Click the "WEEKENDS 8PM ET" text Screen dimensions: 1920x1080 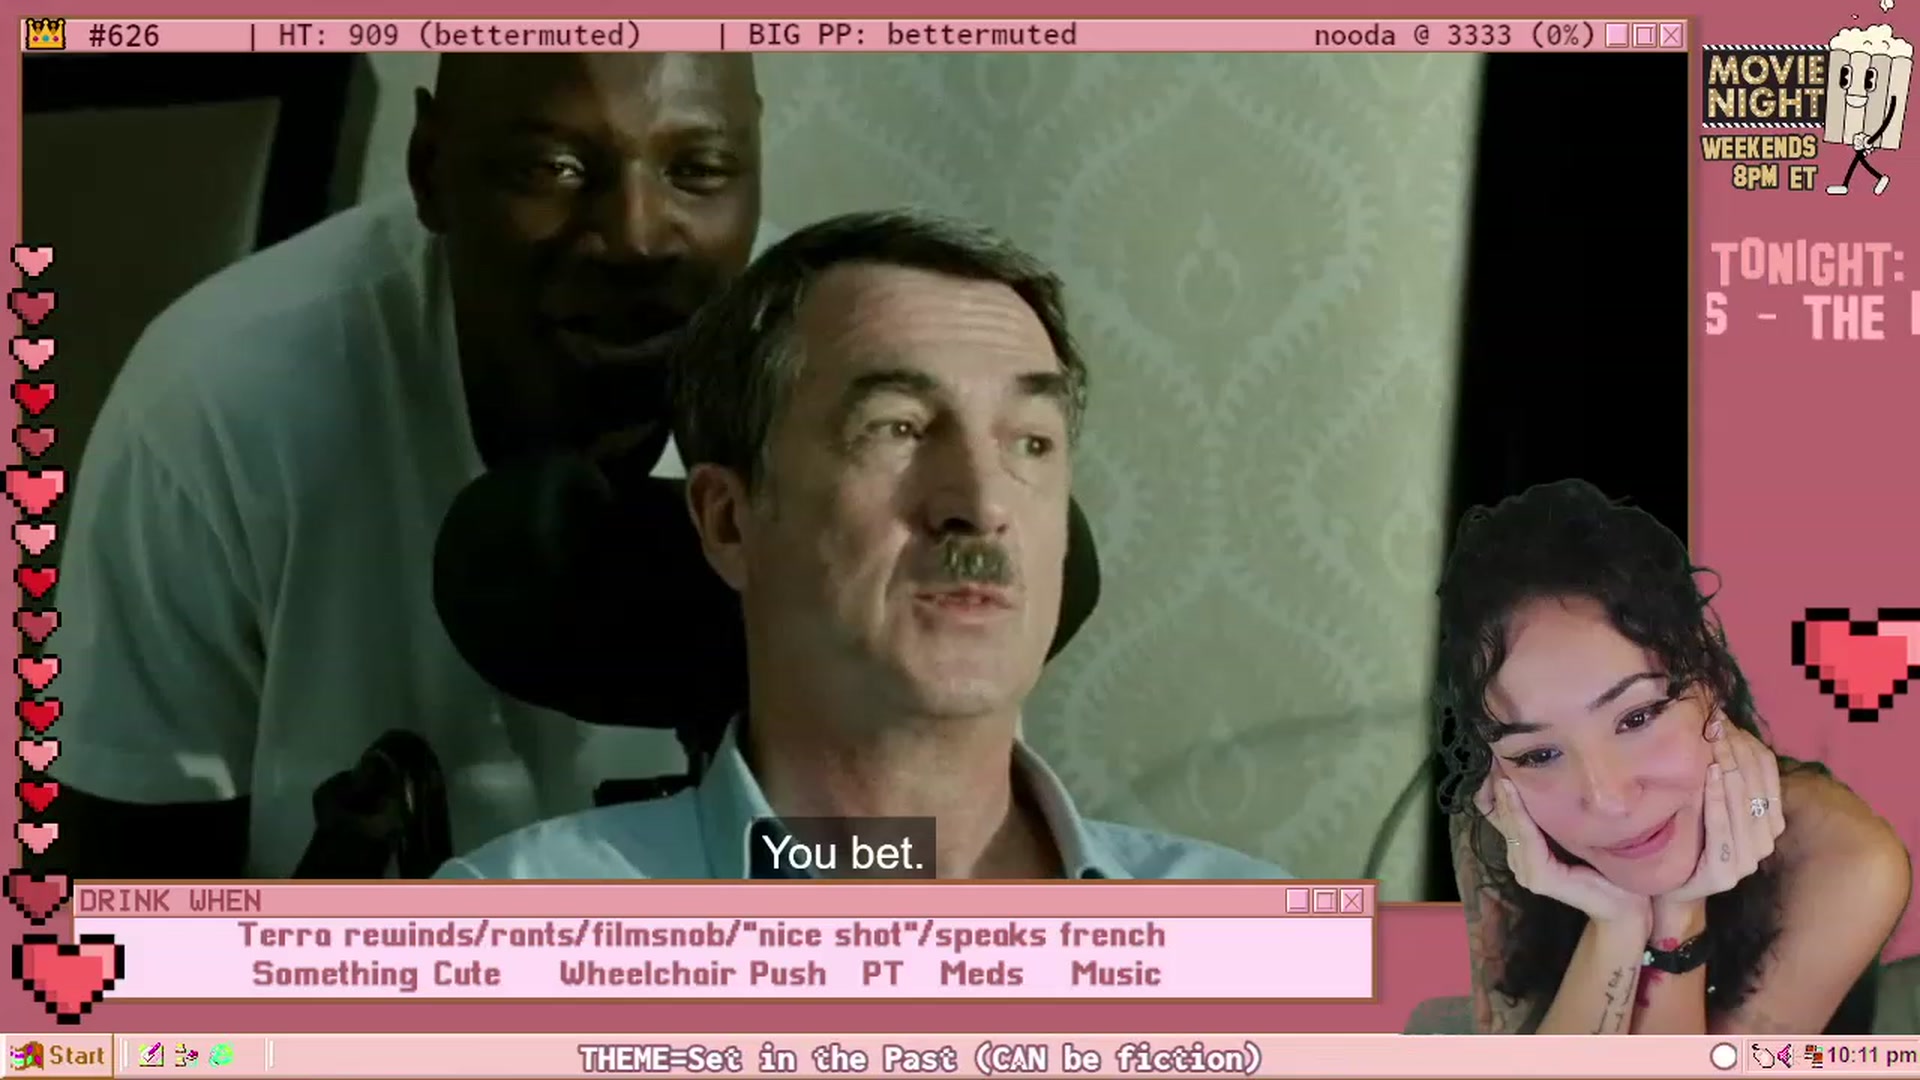(1759, 163)
